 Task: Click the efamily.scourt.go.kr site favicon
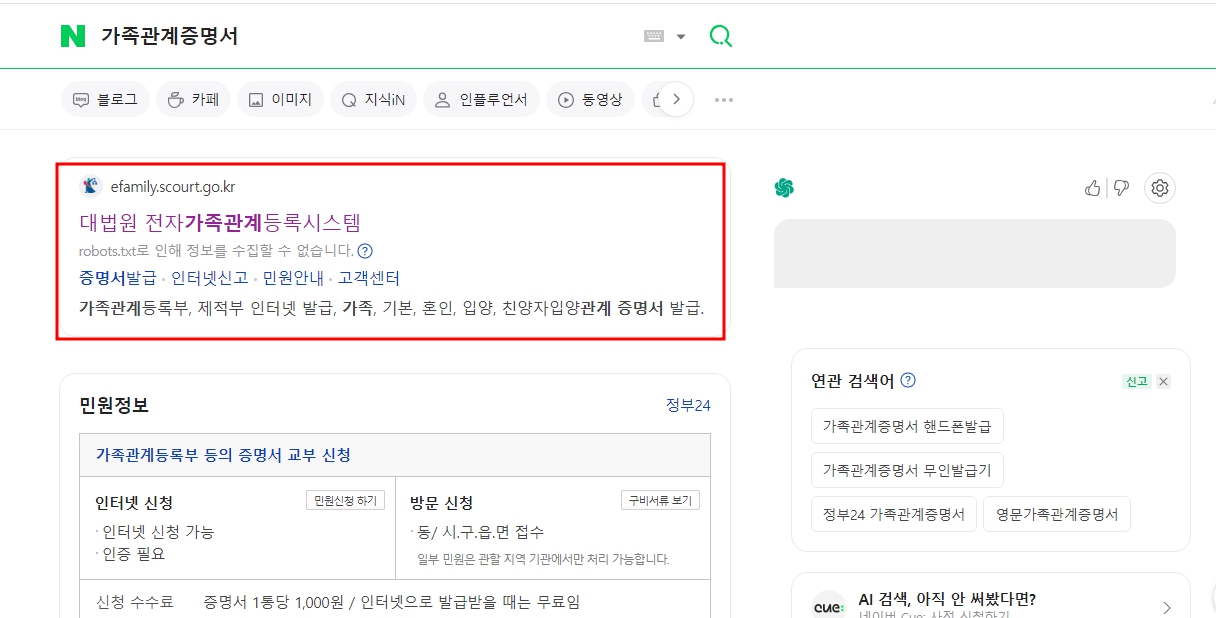pyautogui.click(x=91, y=186)
